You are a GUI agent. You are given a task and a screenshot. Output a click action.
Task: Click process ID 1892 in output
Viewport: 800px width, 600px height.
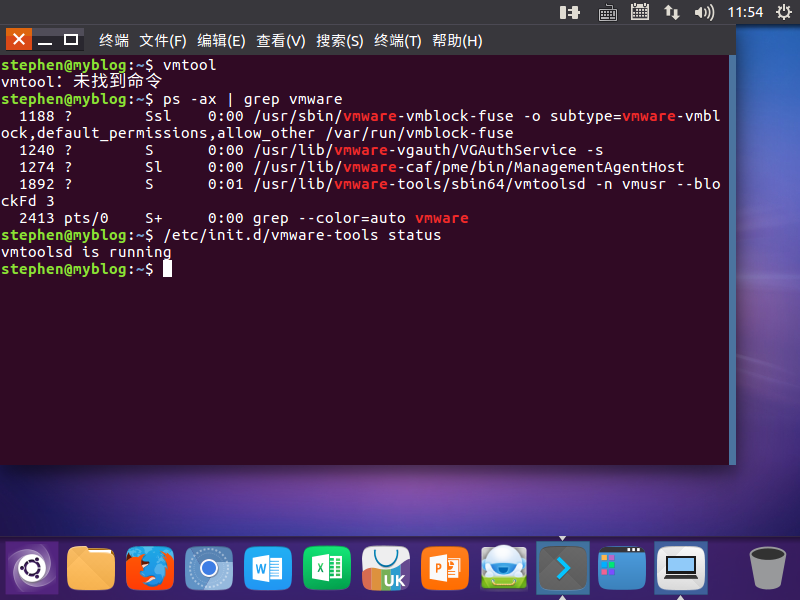coord(37,184)
